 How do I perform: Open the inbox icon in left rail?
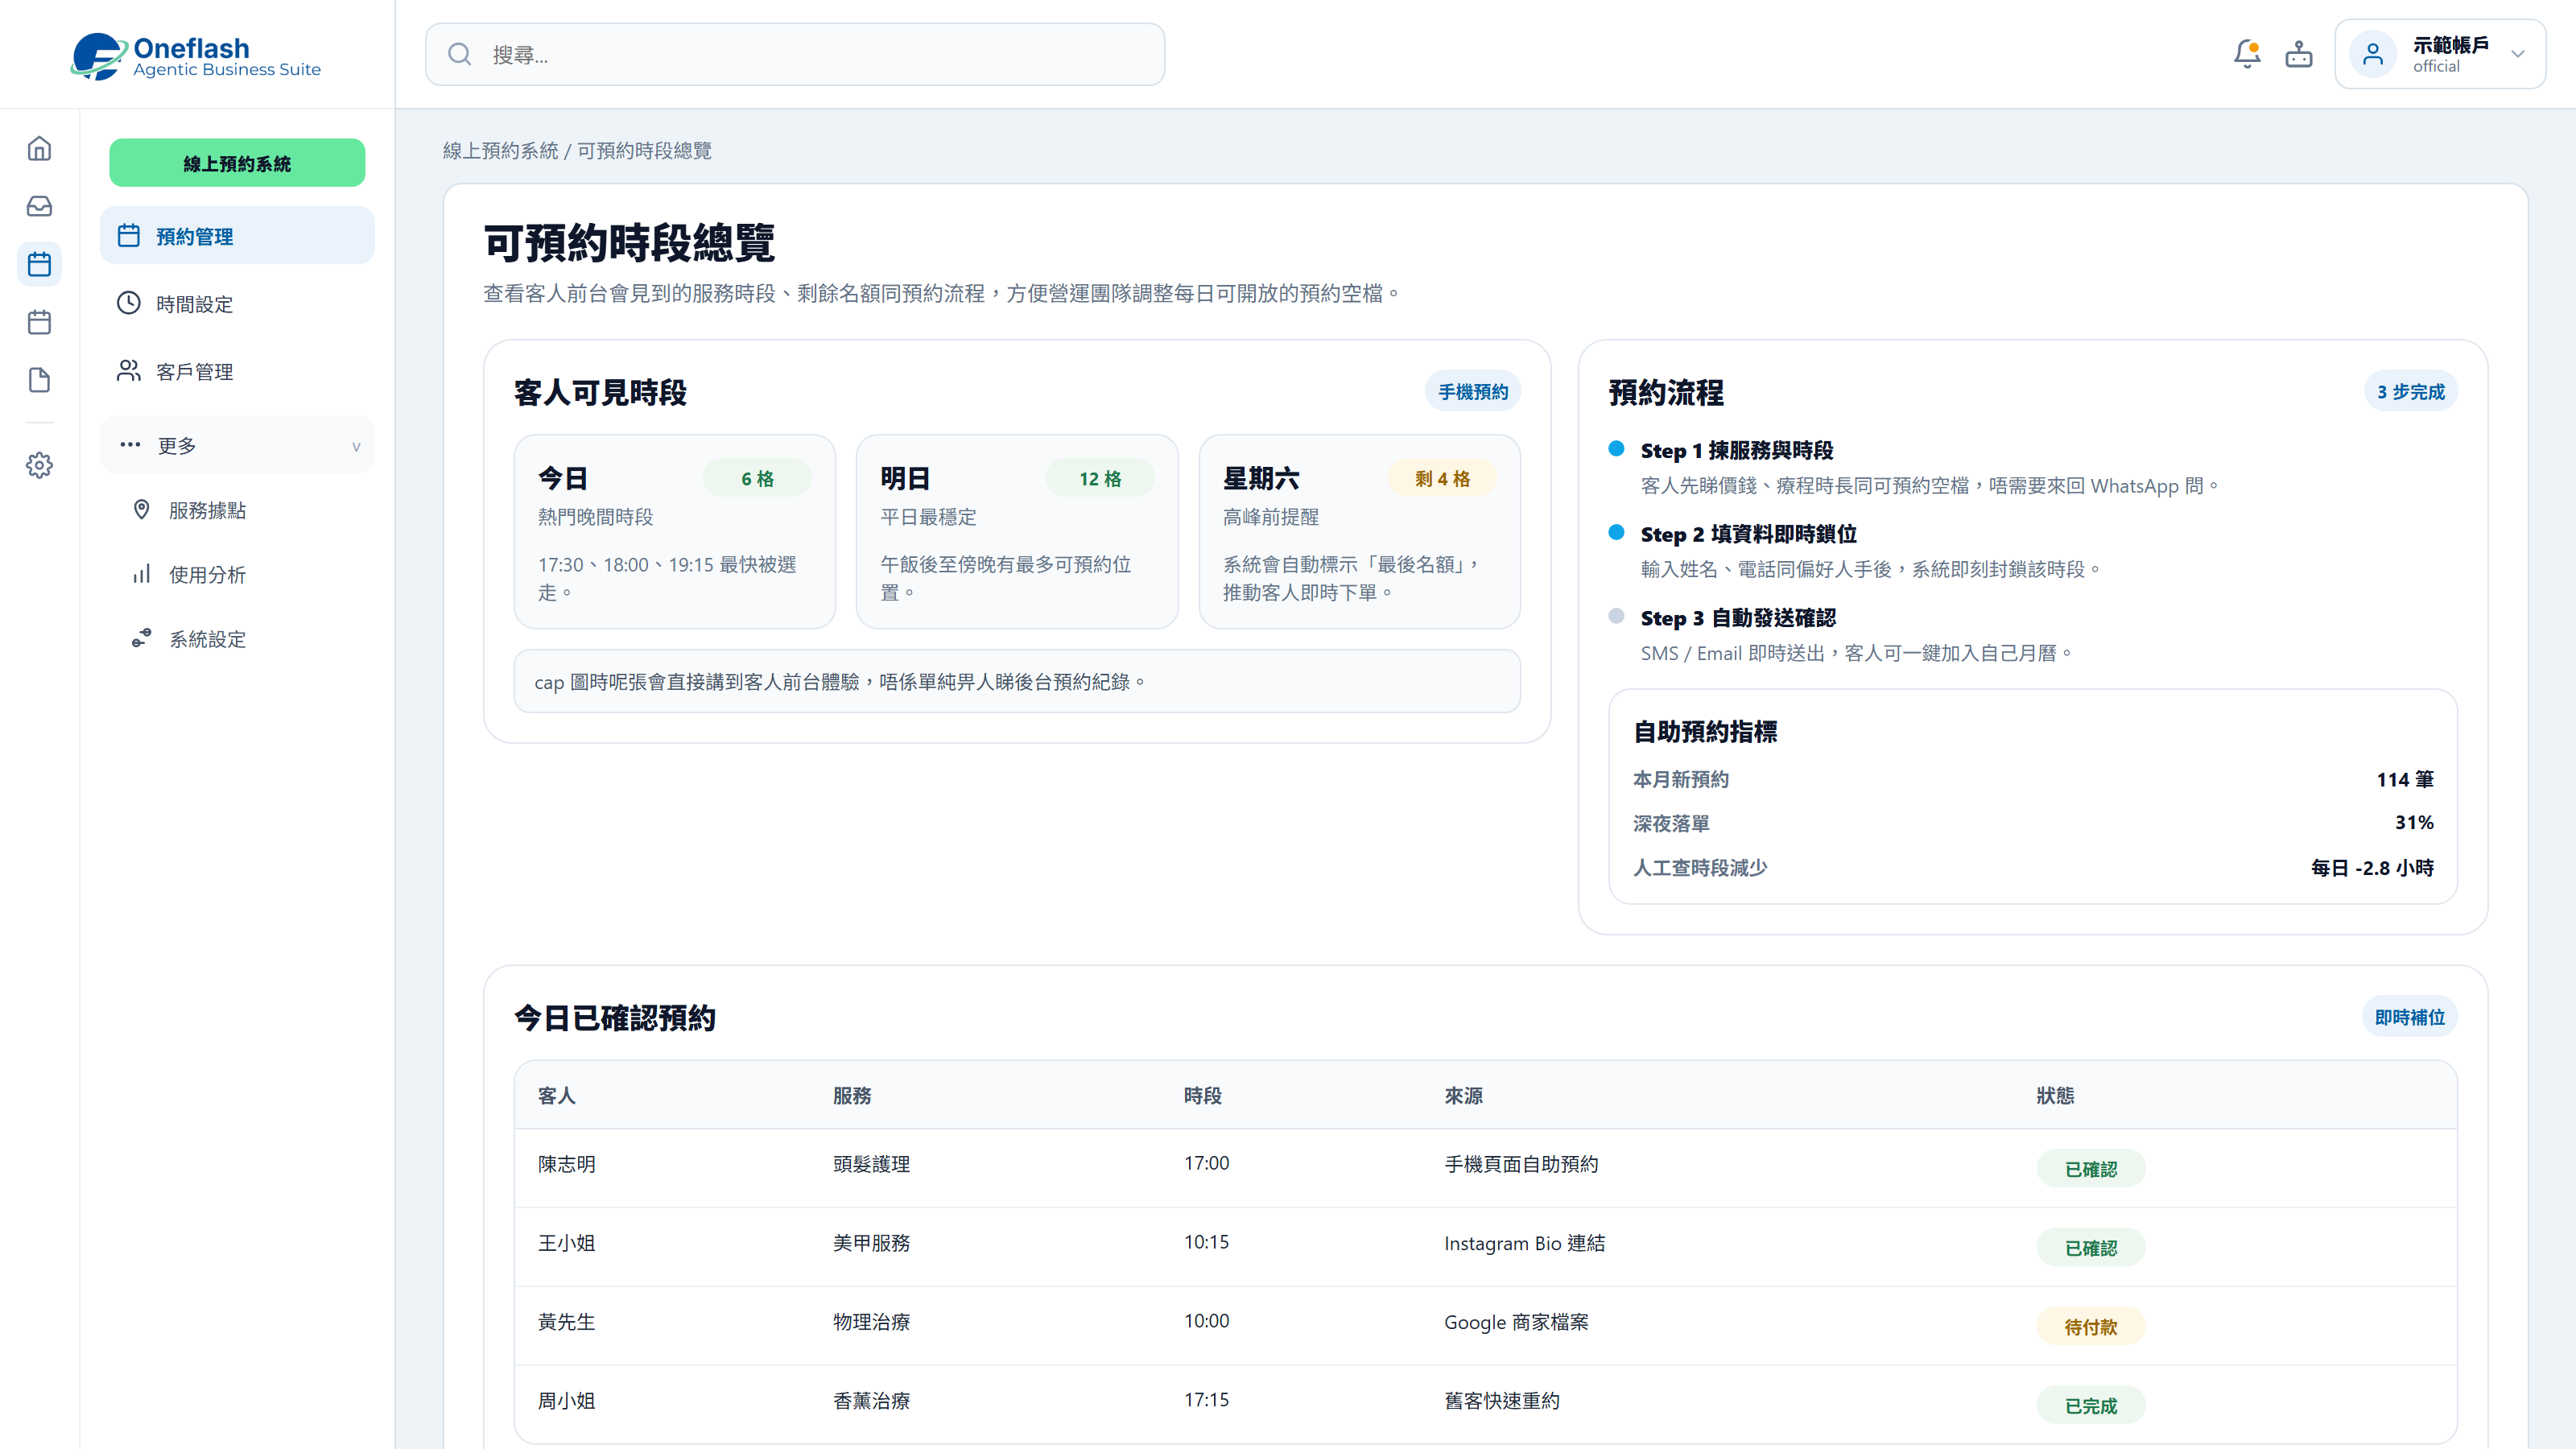point(39,206)
